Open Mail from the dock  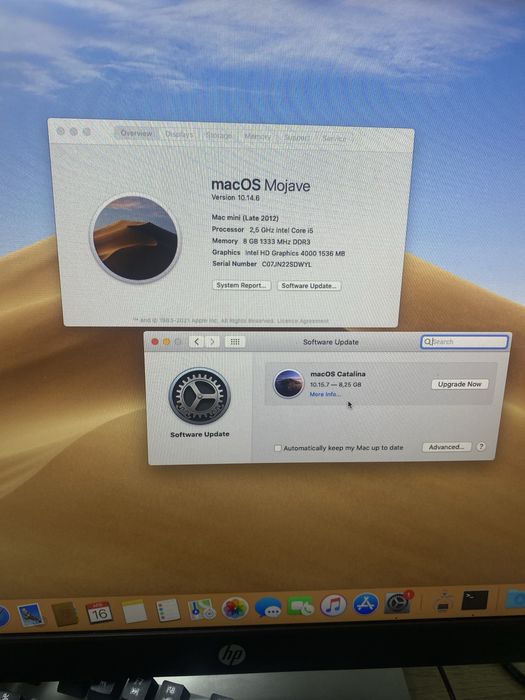coord(31,614)
